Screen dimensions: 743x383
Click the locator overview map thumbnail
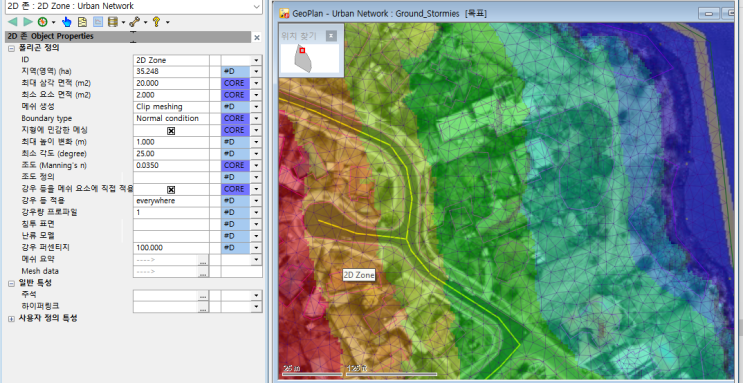[310, 58]
